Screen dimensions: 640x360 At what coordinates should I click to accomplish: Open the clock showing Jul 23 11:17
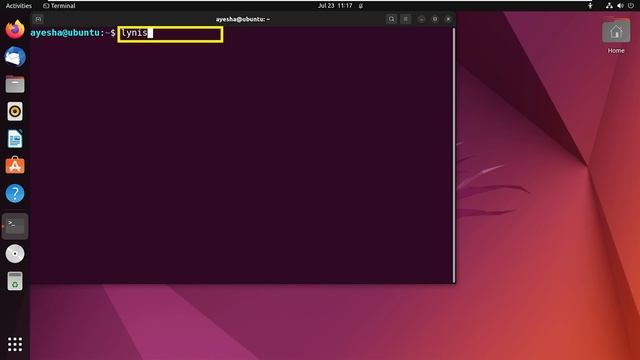coord(335,6)
